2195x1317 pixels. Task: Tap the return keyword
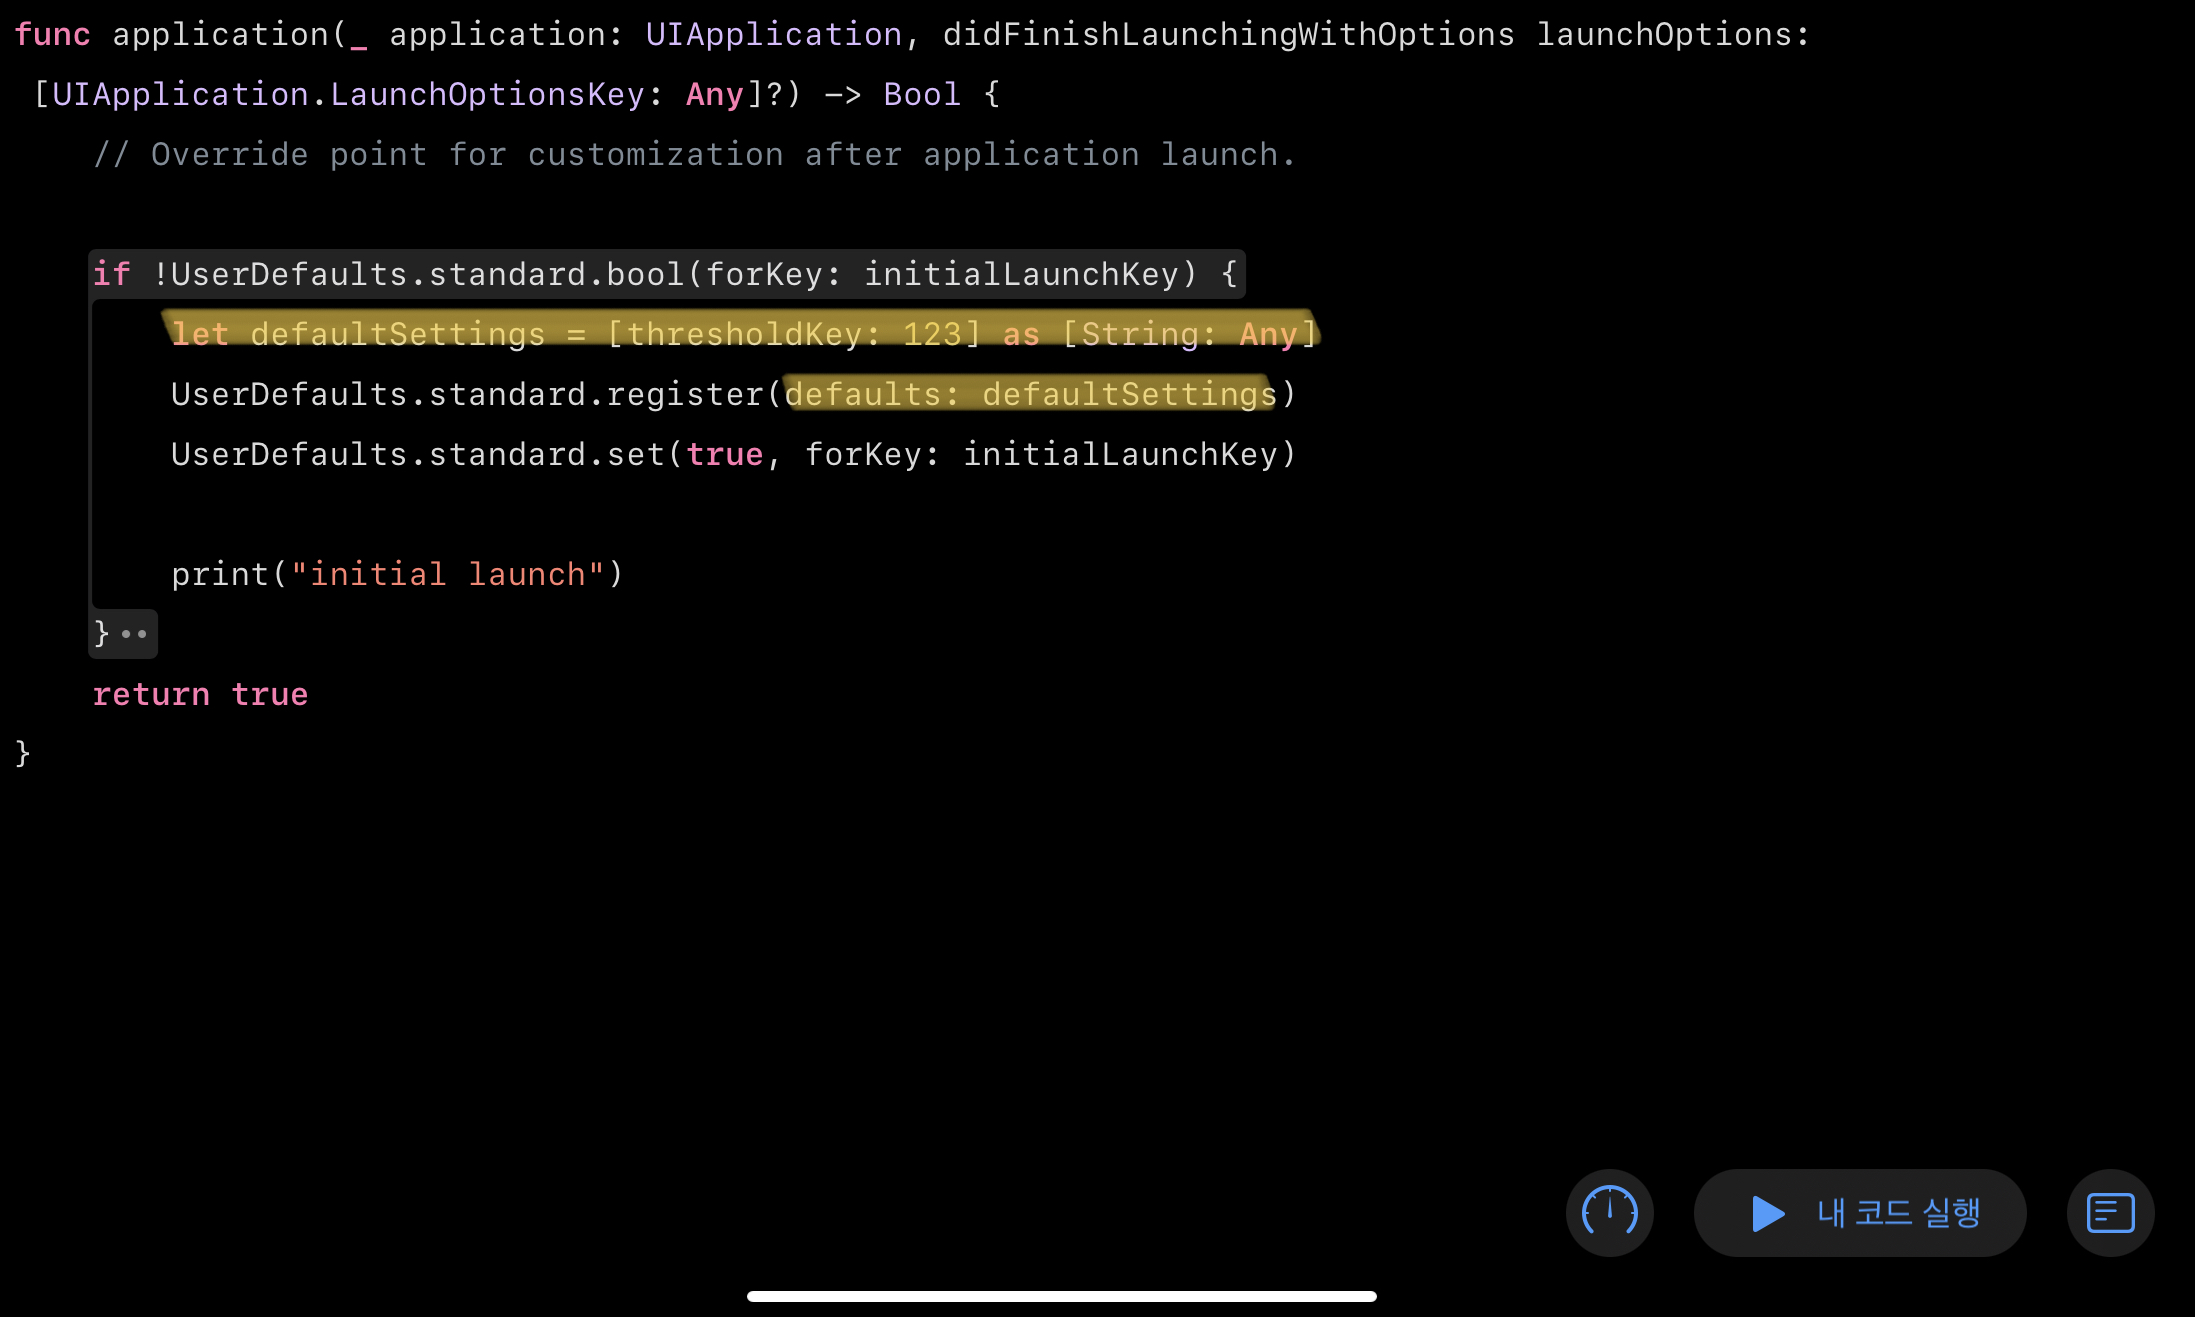coord(151,694)
